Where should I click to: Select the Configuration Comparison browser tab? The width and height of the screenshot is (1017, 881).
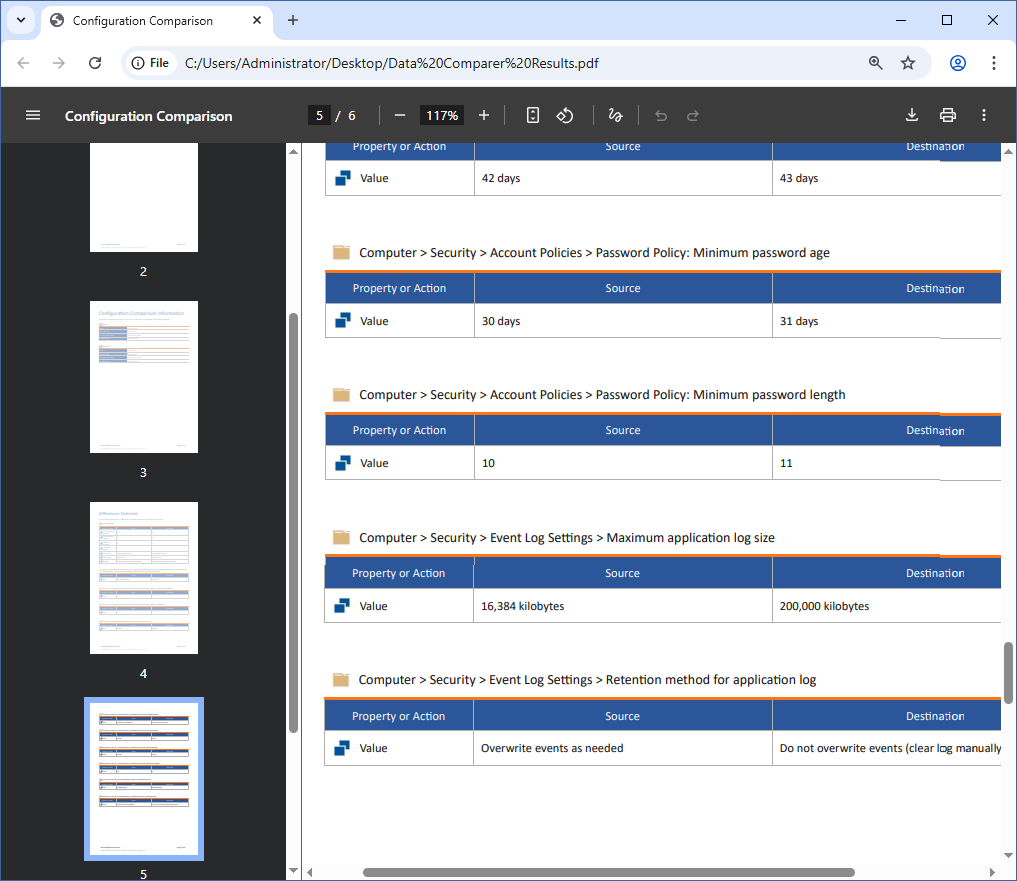157,21
